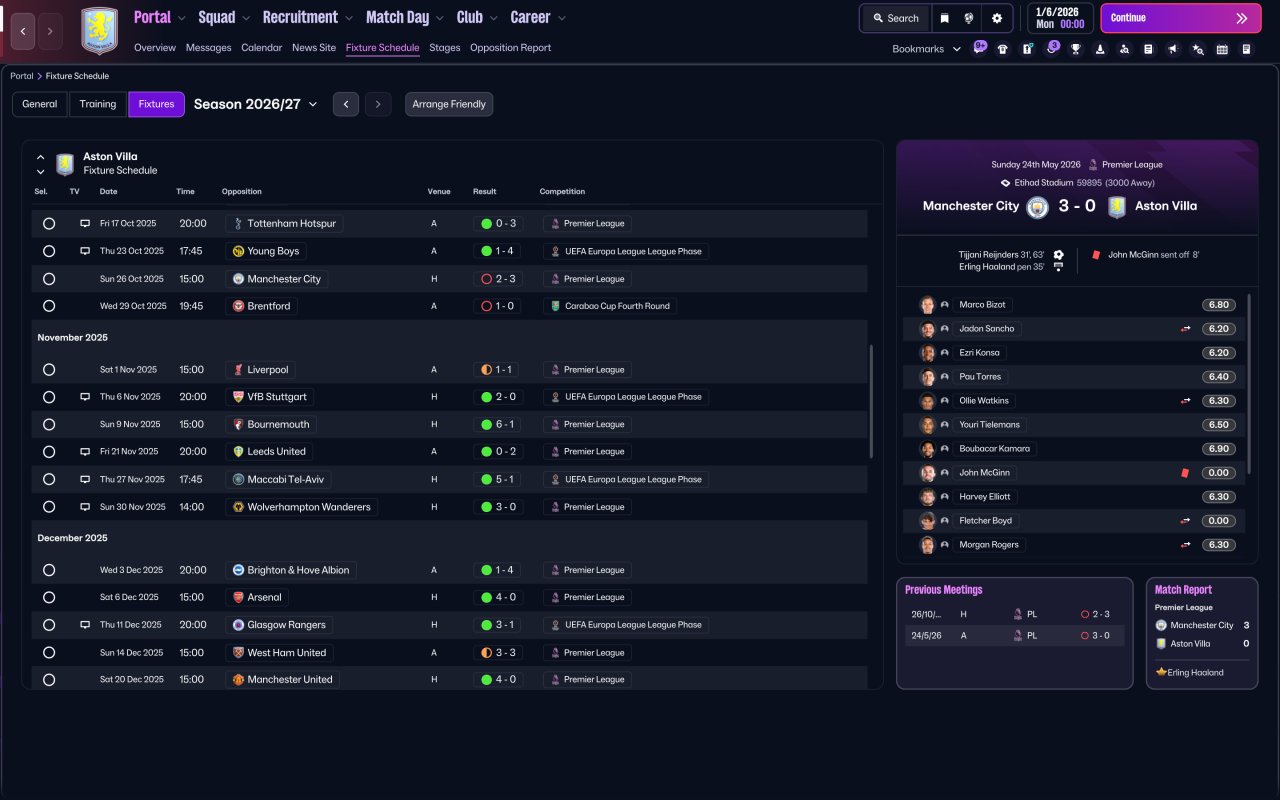Switch to the Messages tab
1280x800 pixels.
point(208,48)
